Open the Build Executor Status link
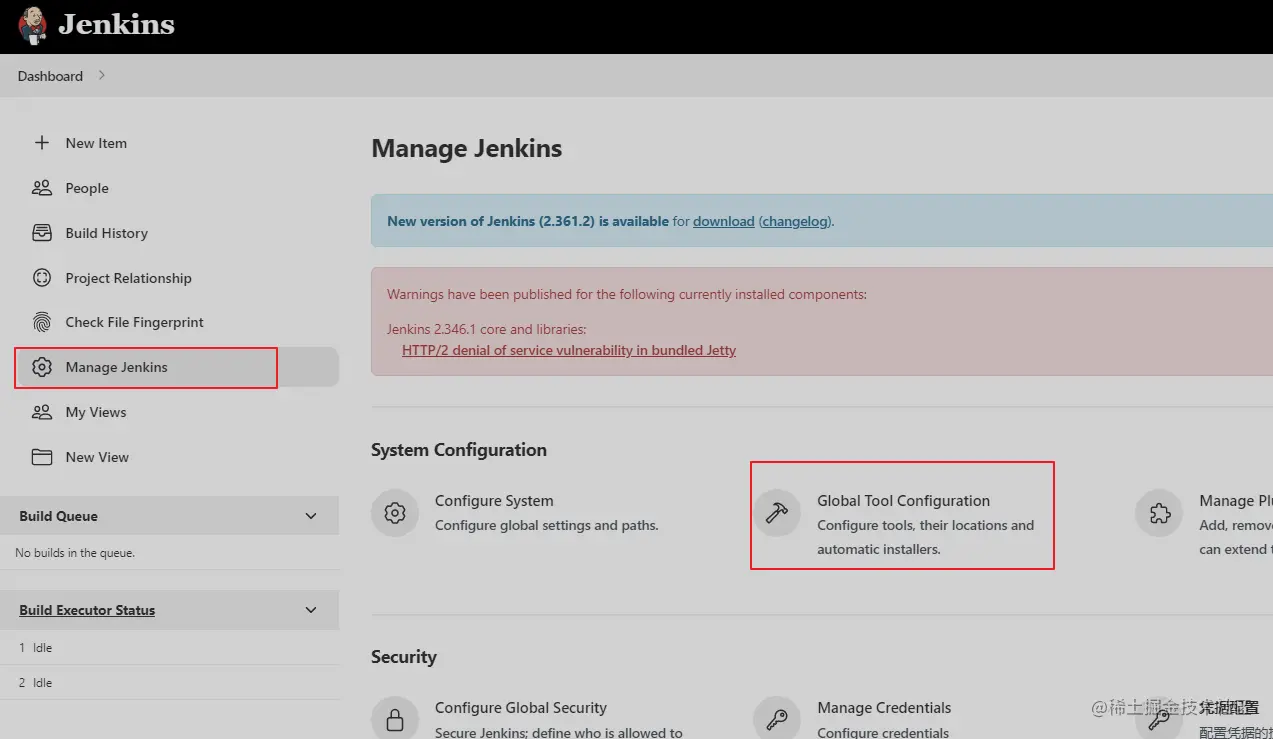Viewport: 1273px width, 739px height. (87, 610)
